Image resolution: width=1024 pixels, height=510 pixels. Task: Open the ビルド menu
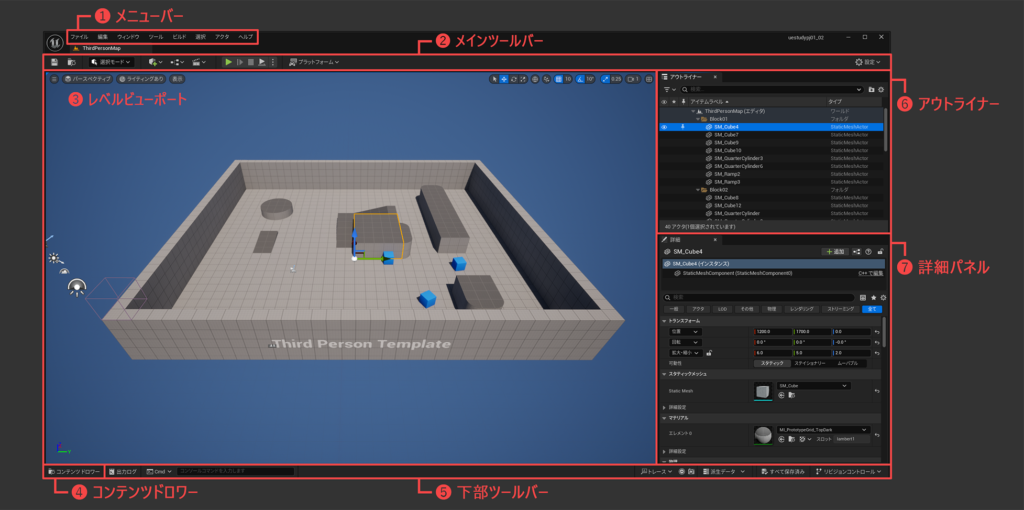179,37
